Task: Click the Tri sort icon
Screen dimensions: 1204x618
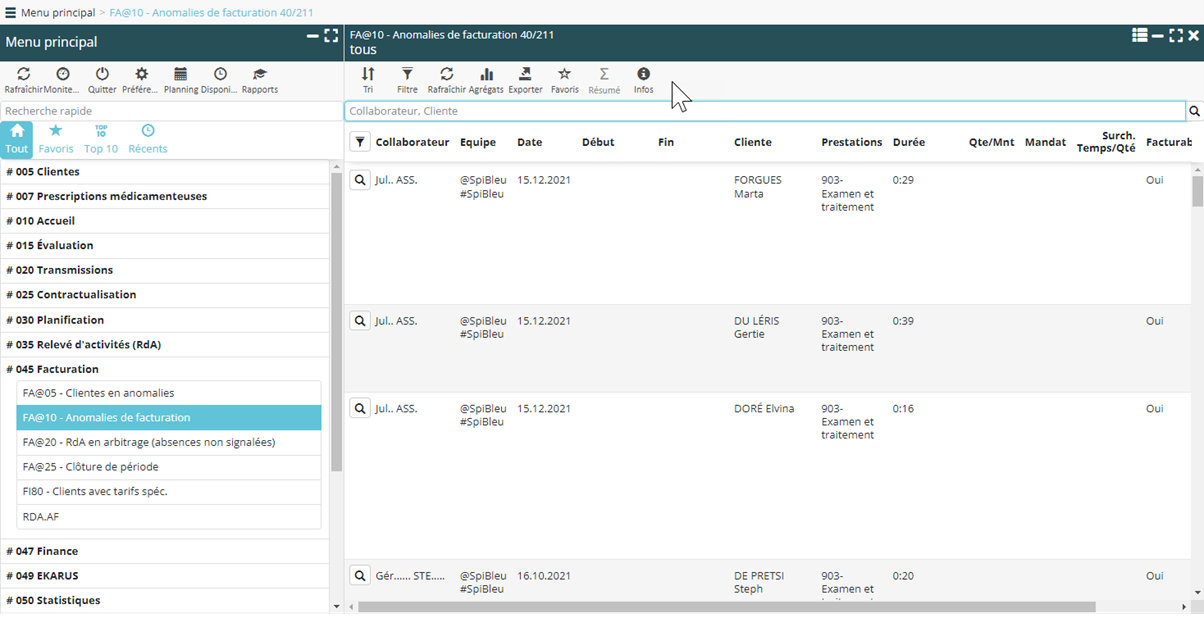Action: click(x=368, y=75)
